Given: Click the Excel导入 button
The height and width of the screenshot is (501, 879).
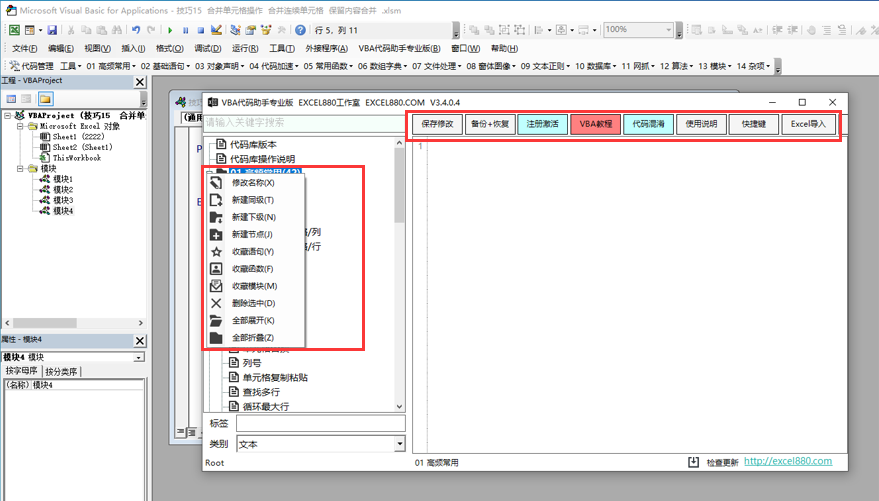Looking at the screenshot, I should click(808, 124).
